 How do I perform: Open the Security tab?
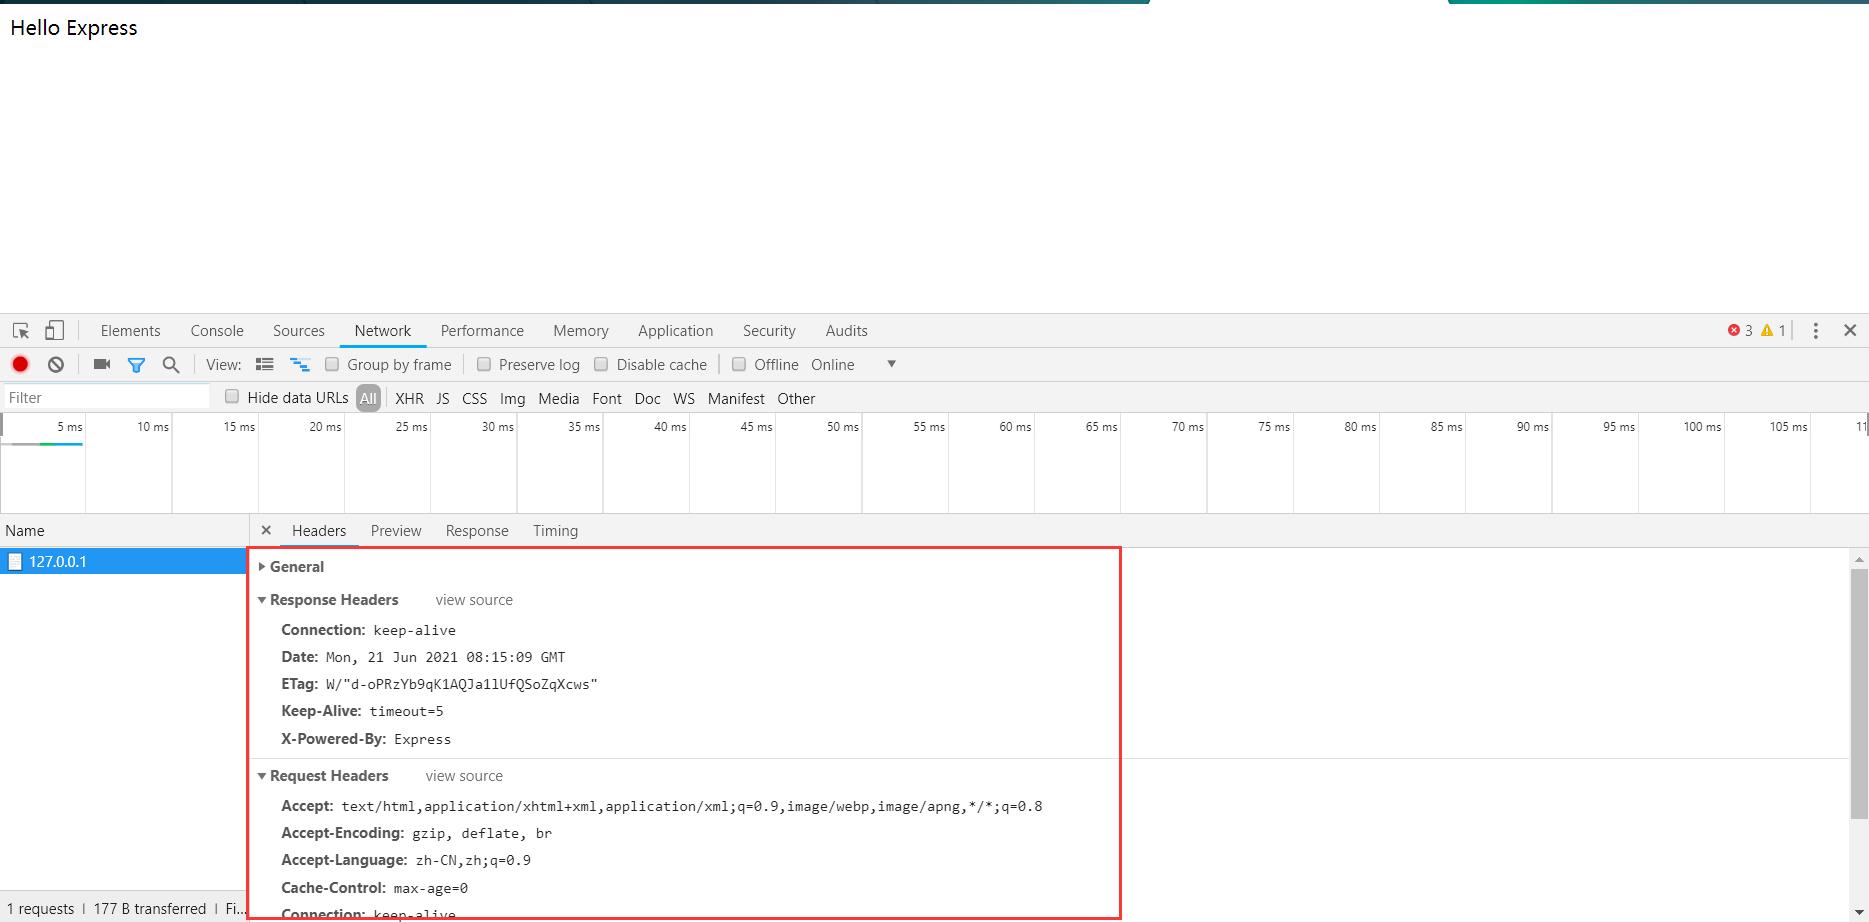point(769,331)
